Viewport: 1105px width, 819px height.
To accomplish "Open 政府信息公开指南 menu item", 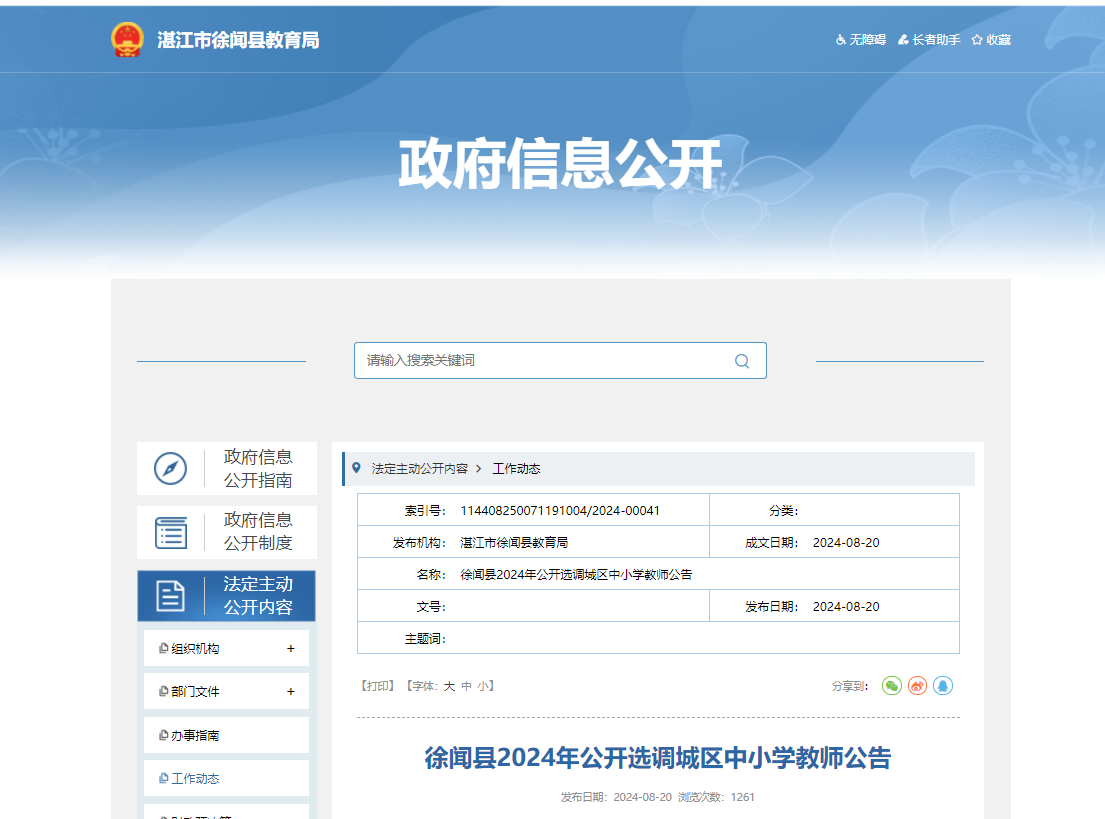I will [227, 469].
